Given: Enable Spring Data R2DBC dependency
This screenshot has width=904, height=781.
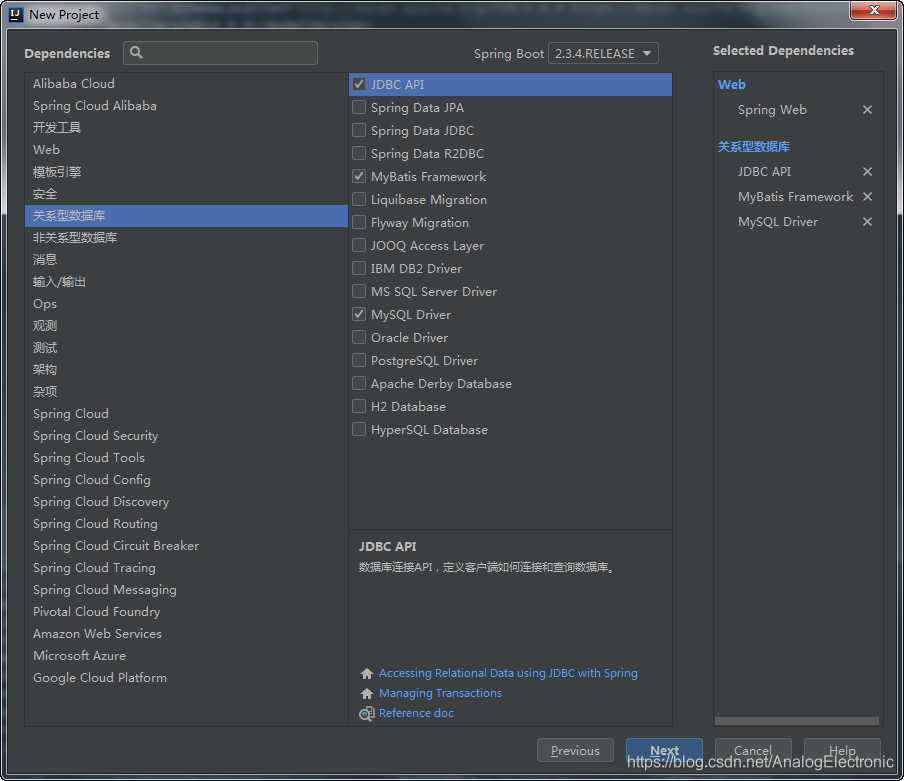Looking at the screenshot, I should (359, 153).
